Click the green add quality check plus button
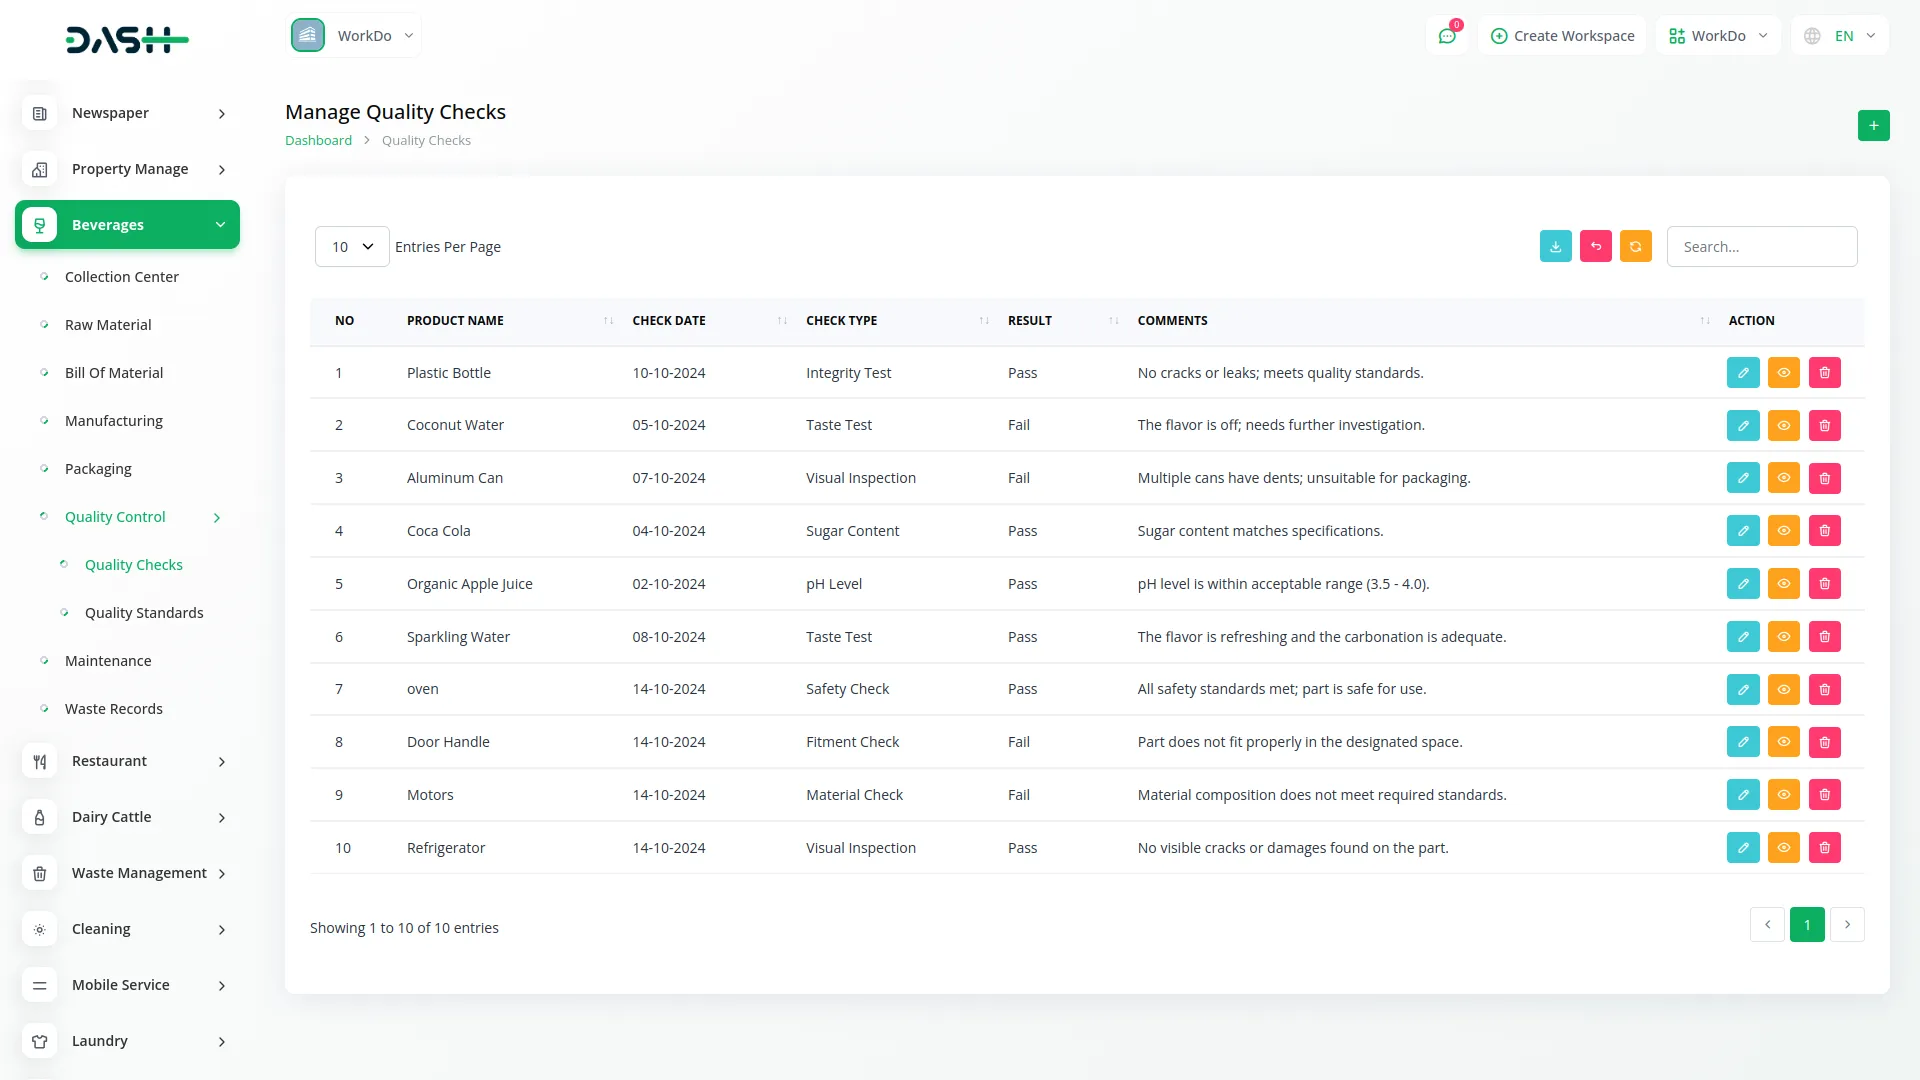Image resolution: width=1920 pixels, height=1080 pixels. 1873,125
